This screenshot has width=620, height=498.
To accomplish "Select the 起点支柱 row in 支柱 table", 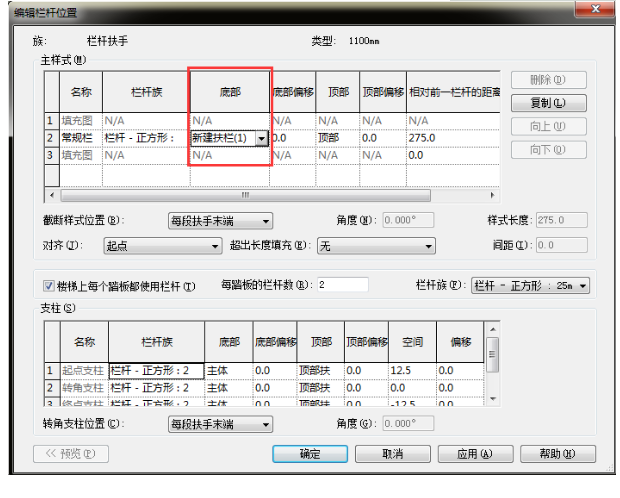I will [x=82, y=370].
